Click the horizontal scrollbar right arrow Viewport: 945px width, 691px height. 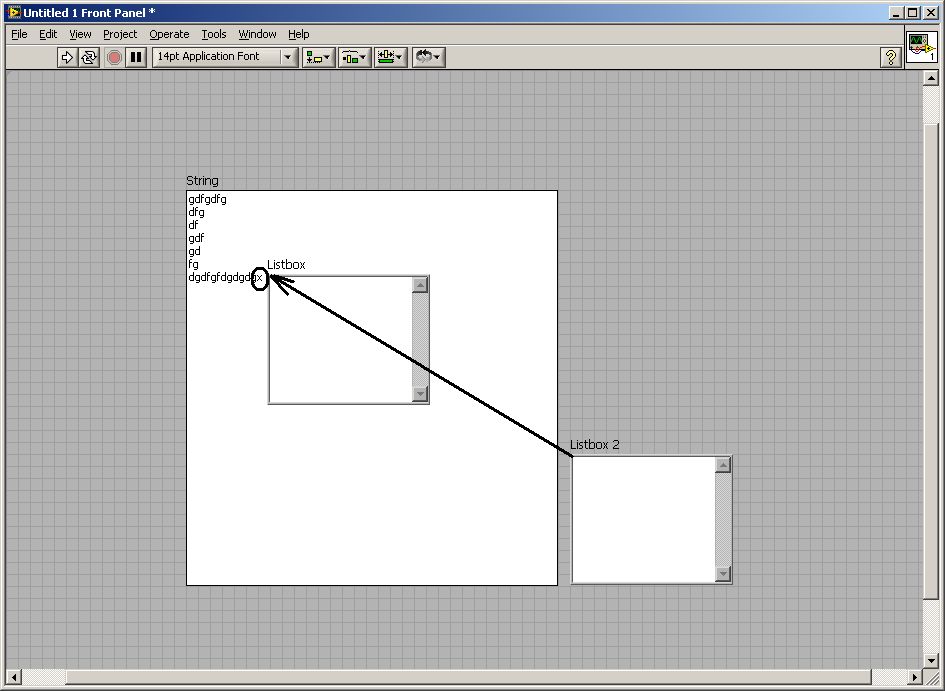point(915,677)
